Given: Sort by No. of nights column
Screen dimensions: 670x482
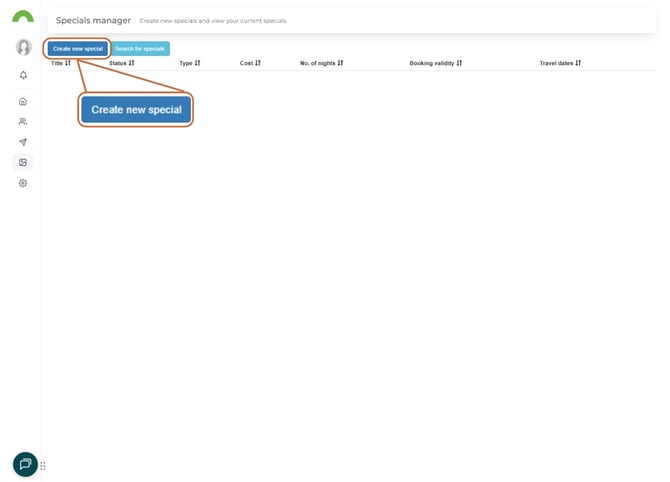Looking at the screenshot, I should [x=321, y=63].
